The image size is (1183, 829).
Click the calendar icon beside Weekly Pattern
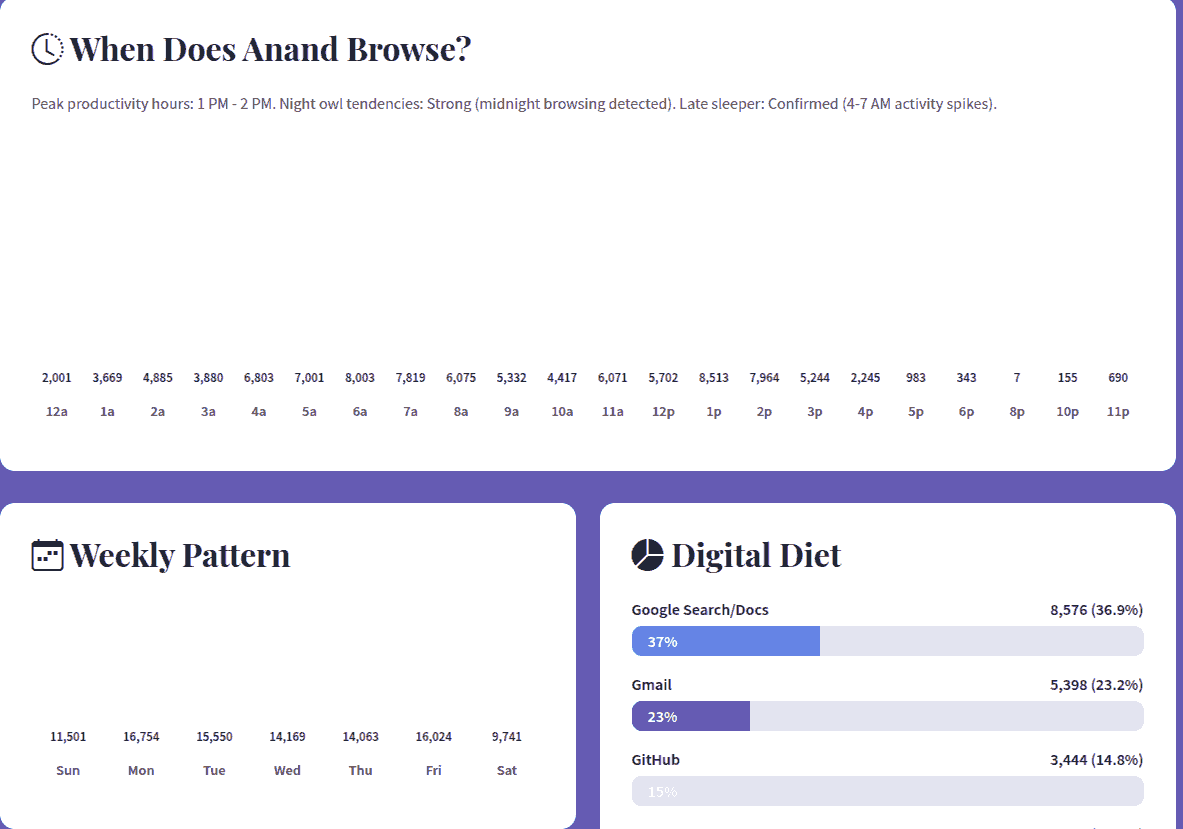coord(47,555)
